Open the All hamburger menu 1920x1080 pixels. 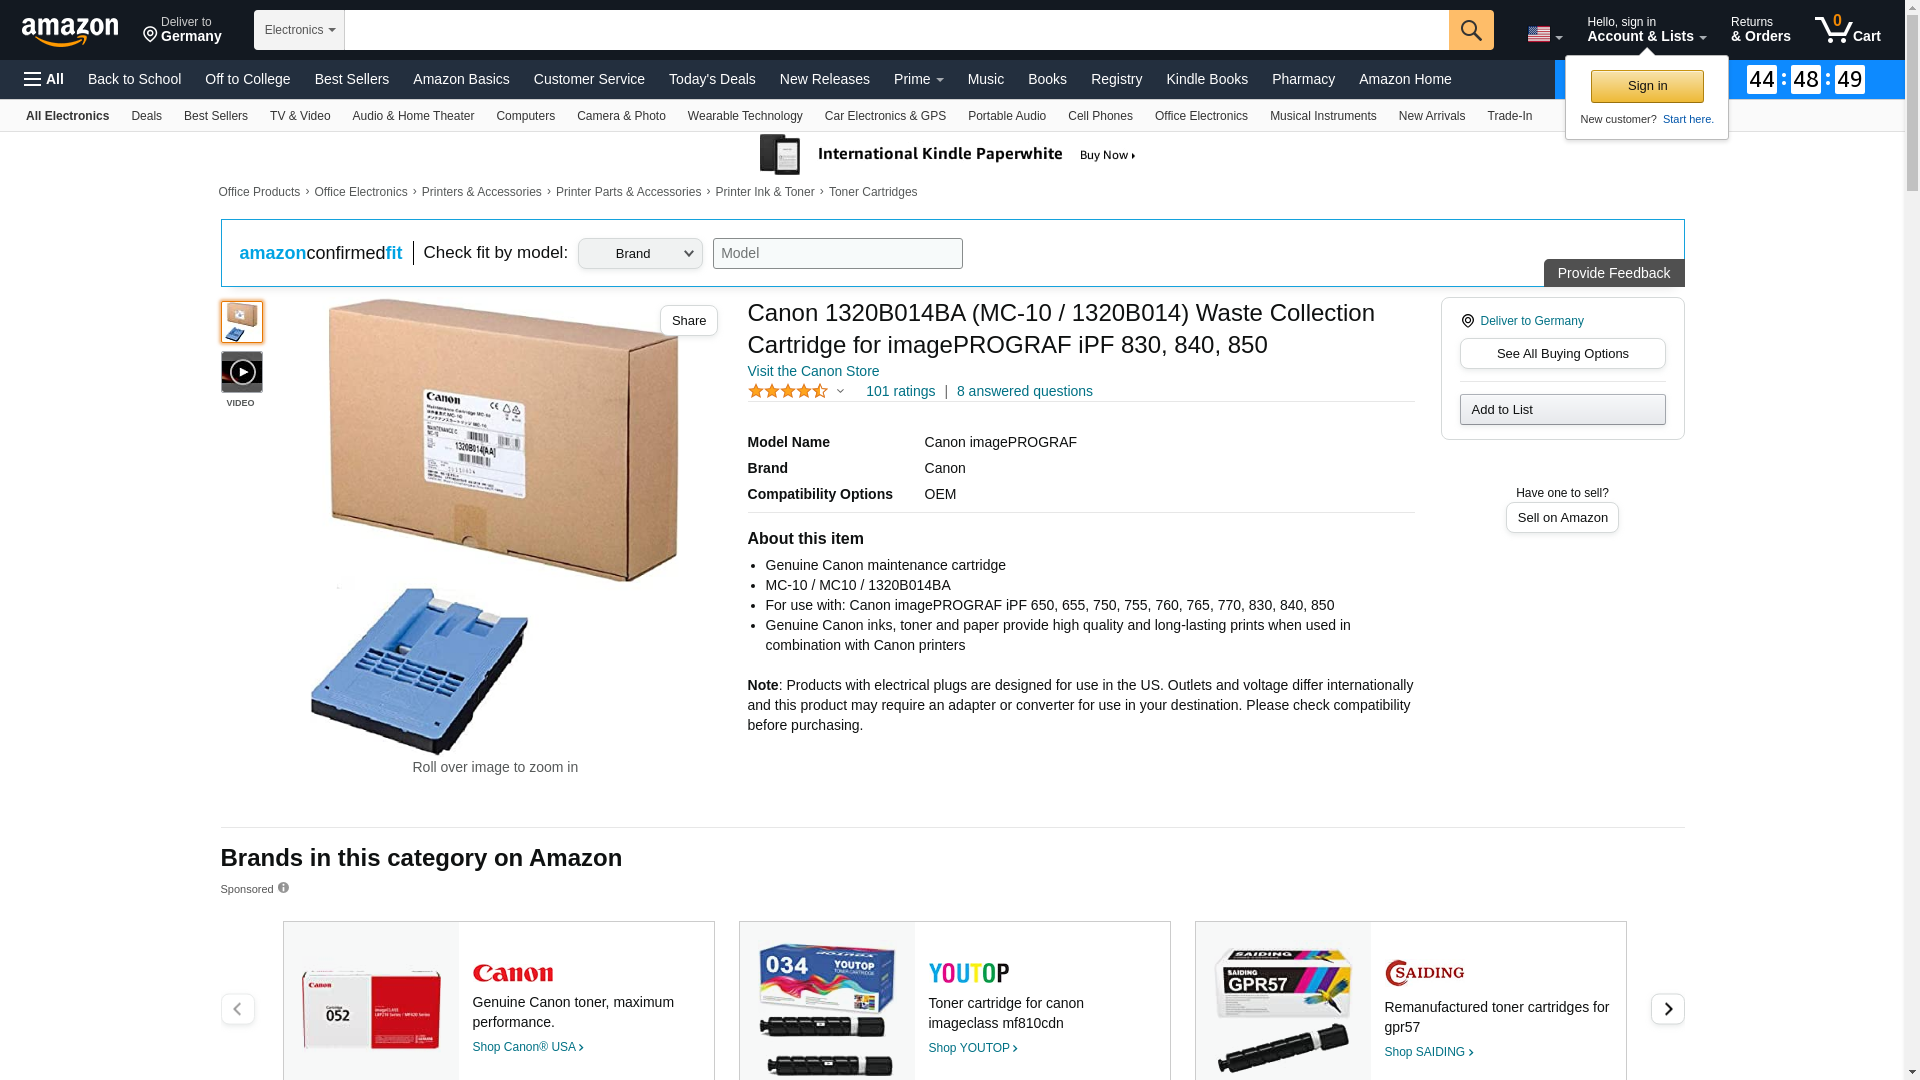[44, 79]
